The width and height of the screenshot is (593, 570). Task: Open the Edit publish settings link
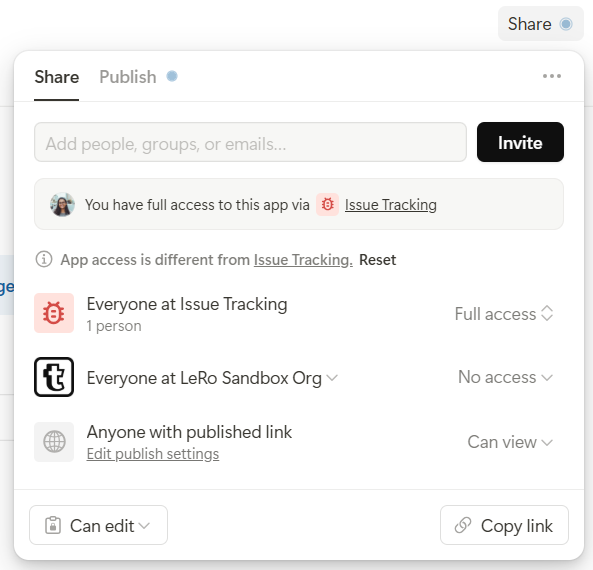(x=153, y=454)
